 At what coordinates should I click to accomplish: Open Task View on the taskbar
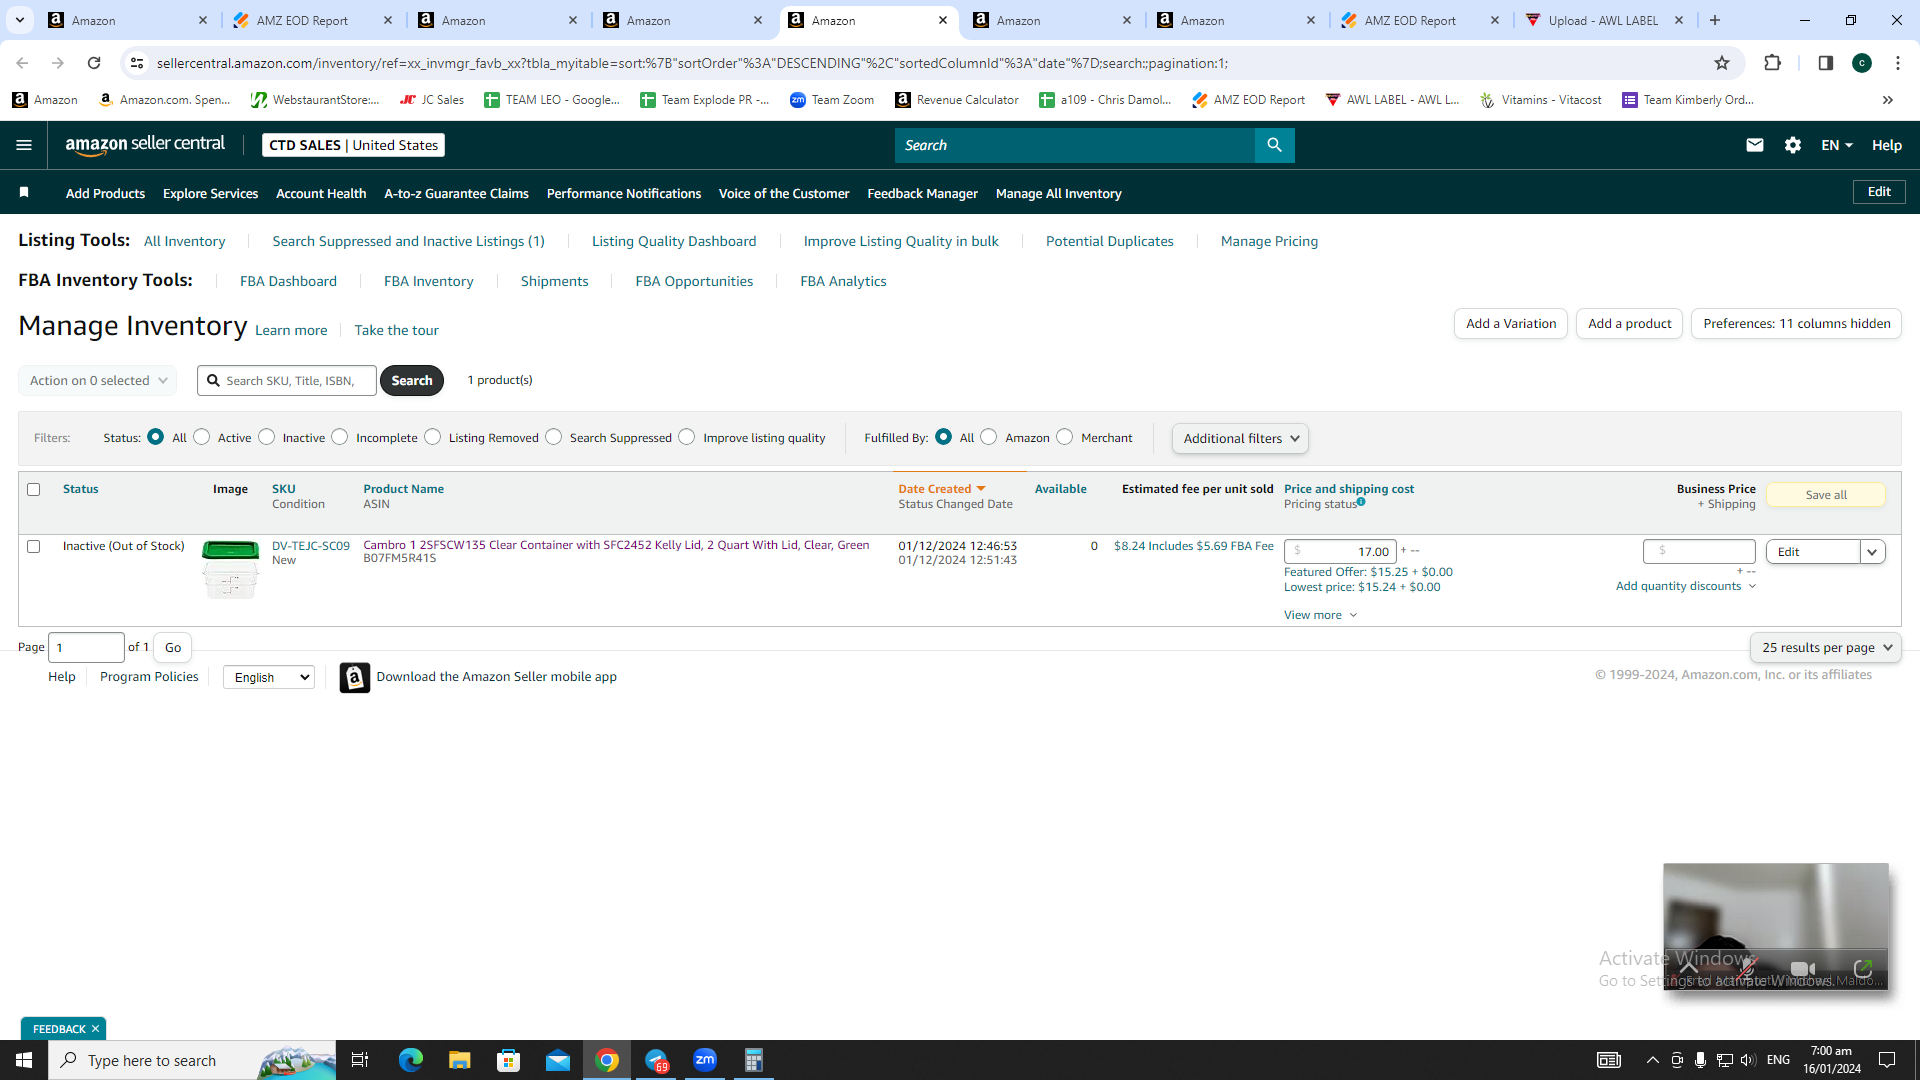(x=360, y=1060)
